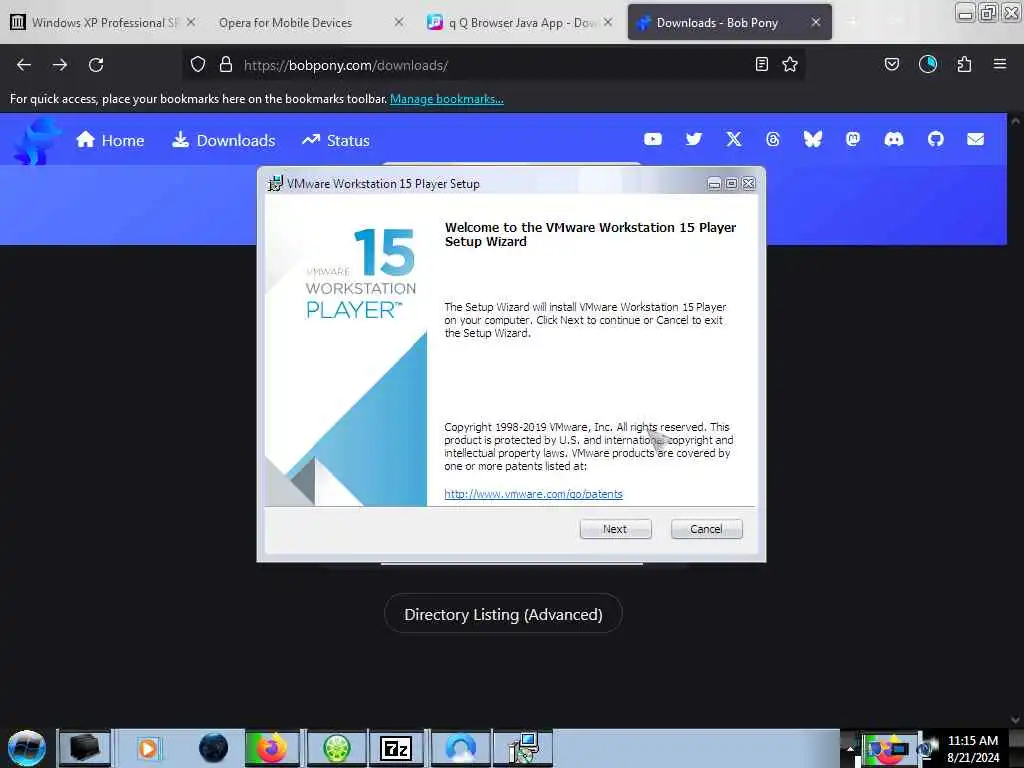Image resolution: width=1024 pixels, height=768 pixels.
Task: Open the GitHub social icon
Action: click(x=936, y=139)
